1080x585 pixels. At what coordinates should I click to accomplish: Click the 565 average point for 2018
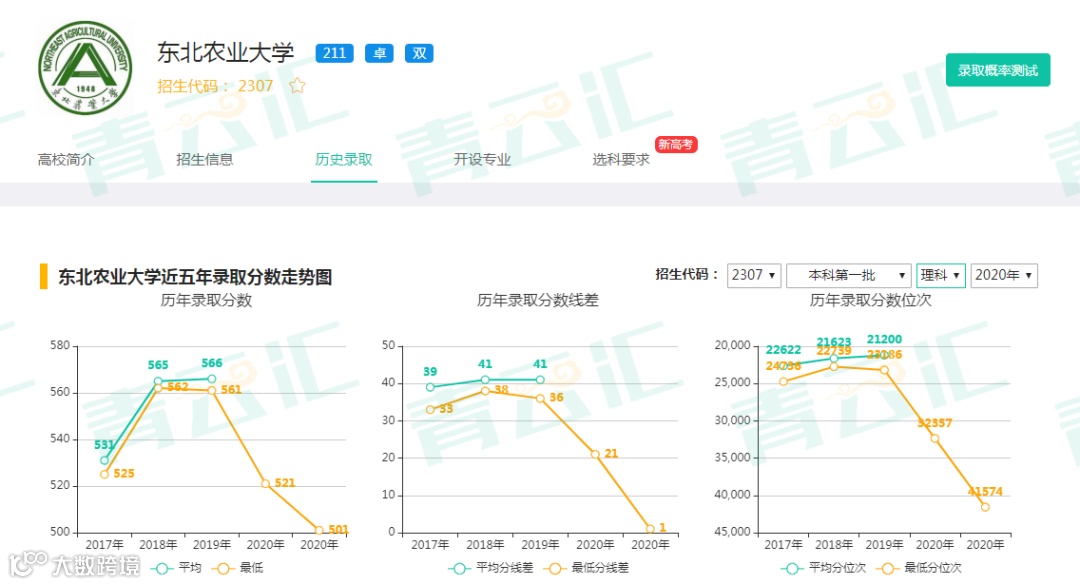tap(158, 381)
